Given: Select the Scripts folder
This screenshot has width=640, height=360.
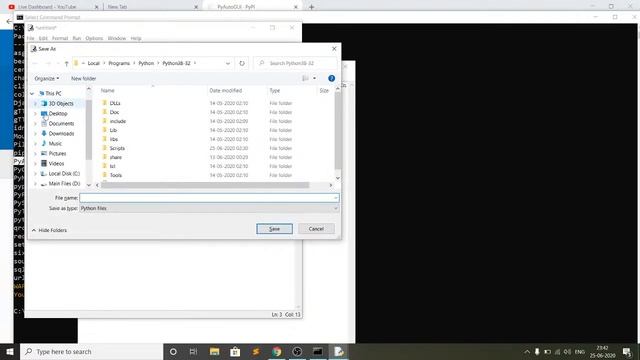Looking at the screenshot, I should [x=117, y=148].
